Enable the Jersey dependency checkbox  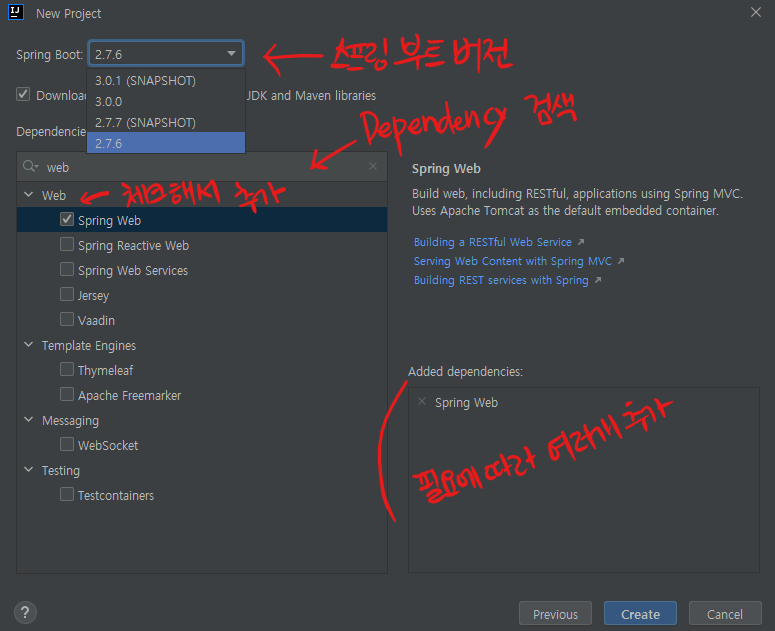click(x=67, y=294)
